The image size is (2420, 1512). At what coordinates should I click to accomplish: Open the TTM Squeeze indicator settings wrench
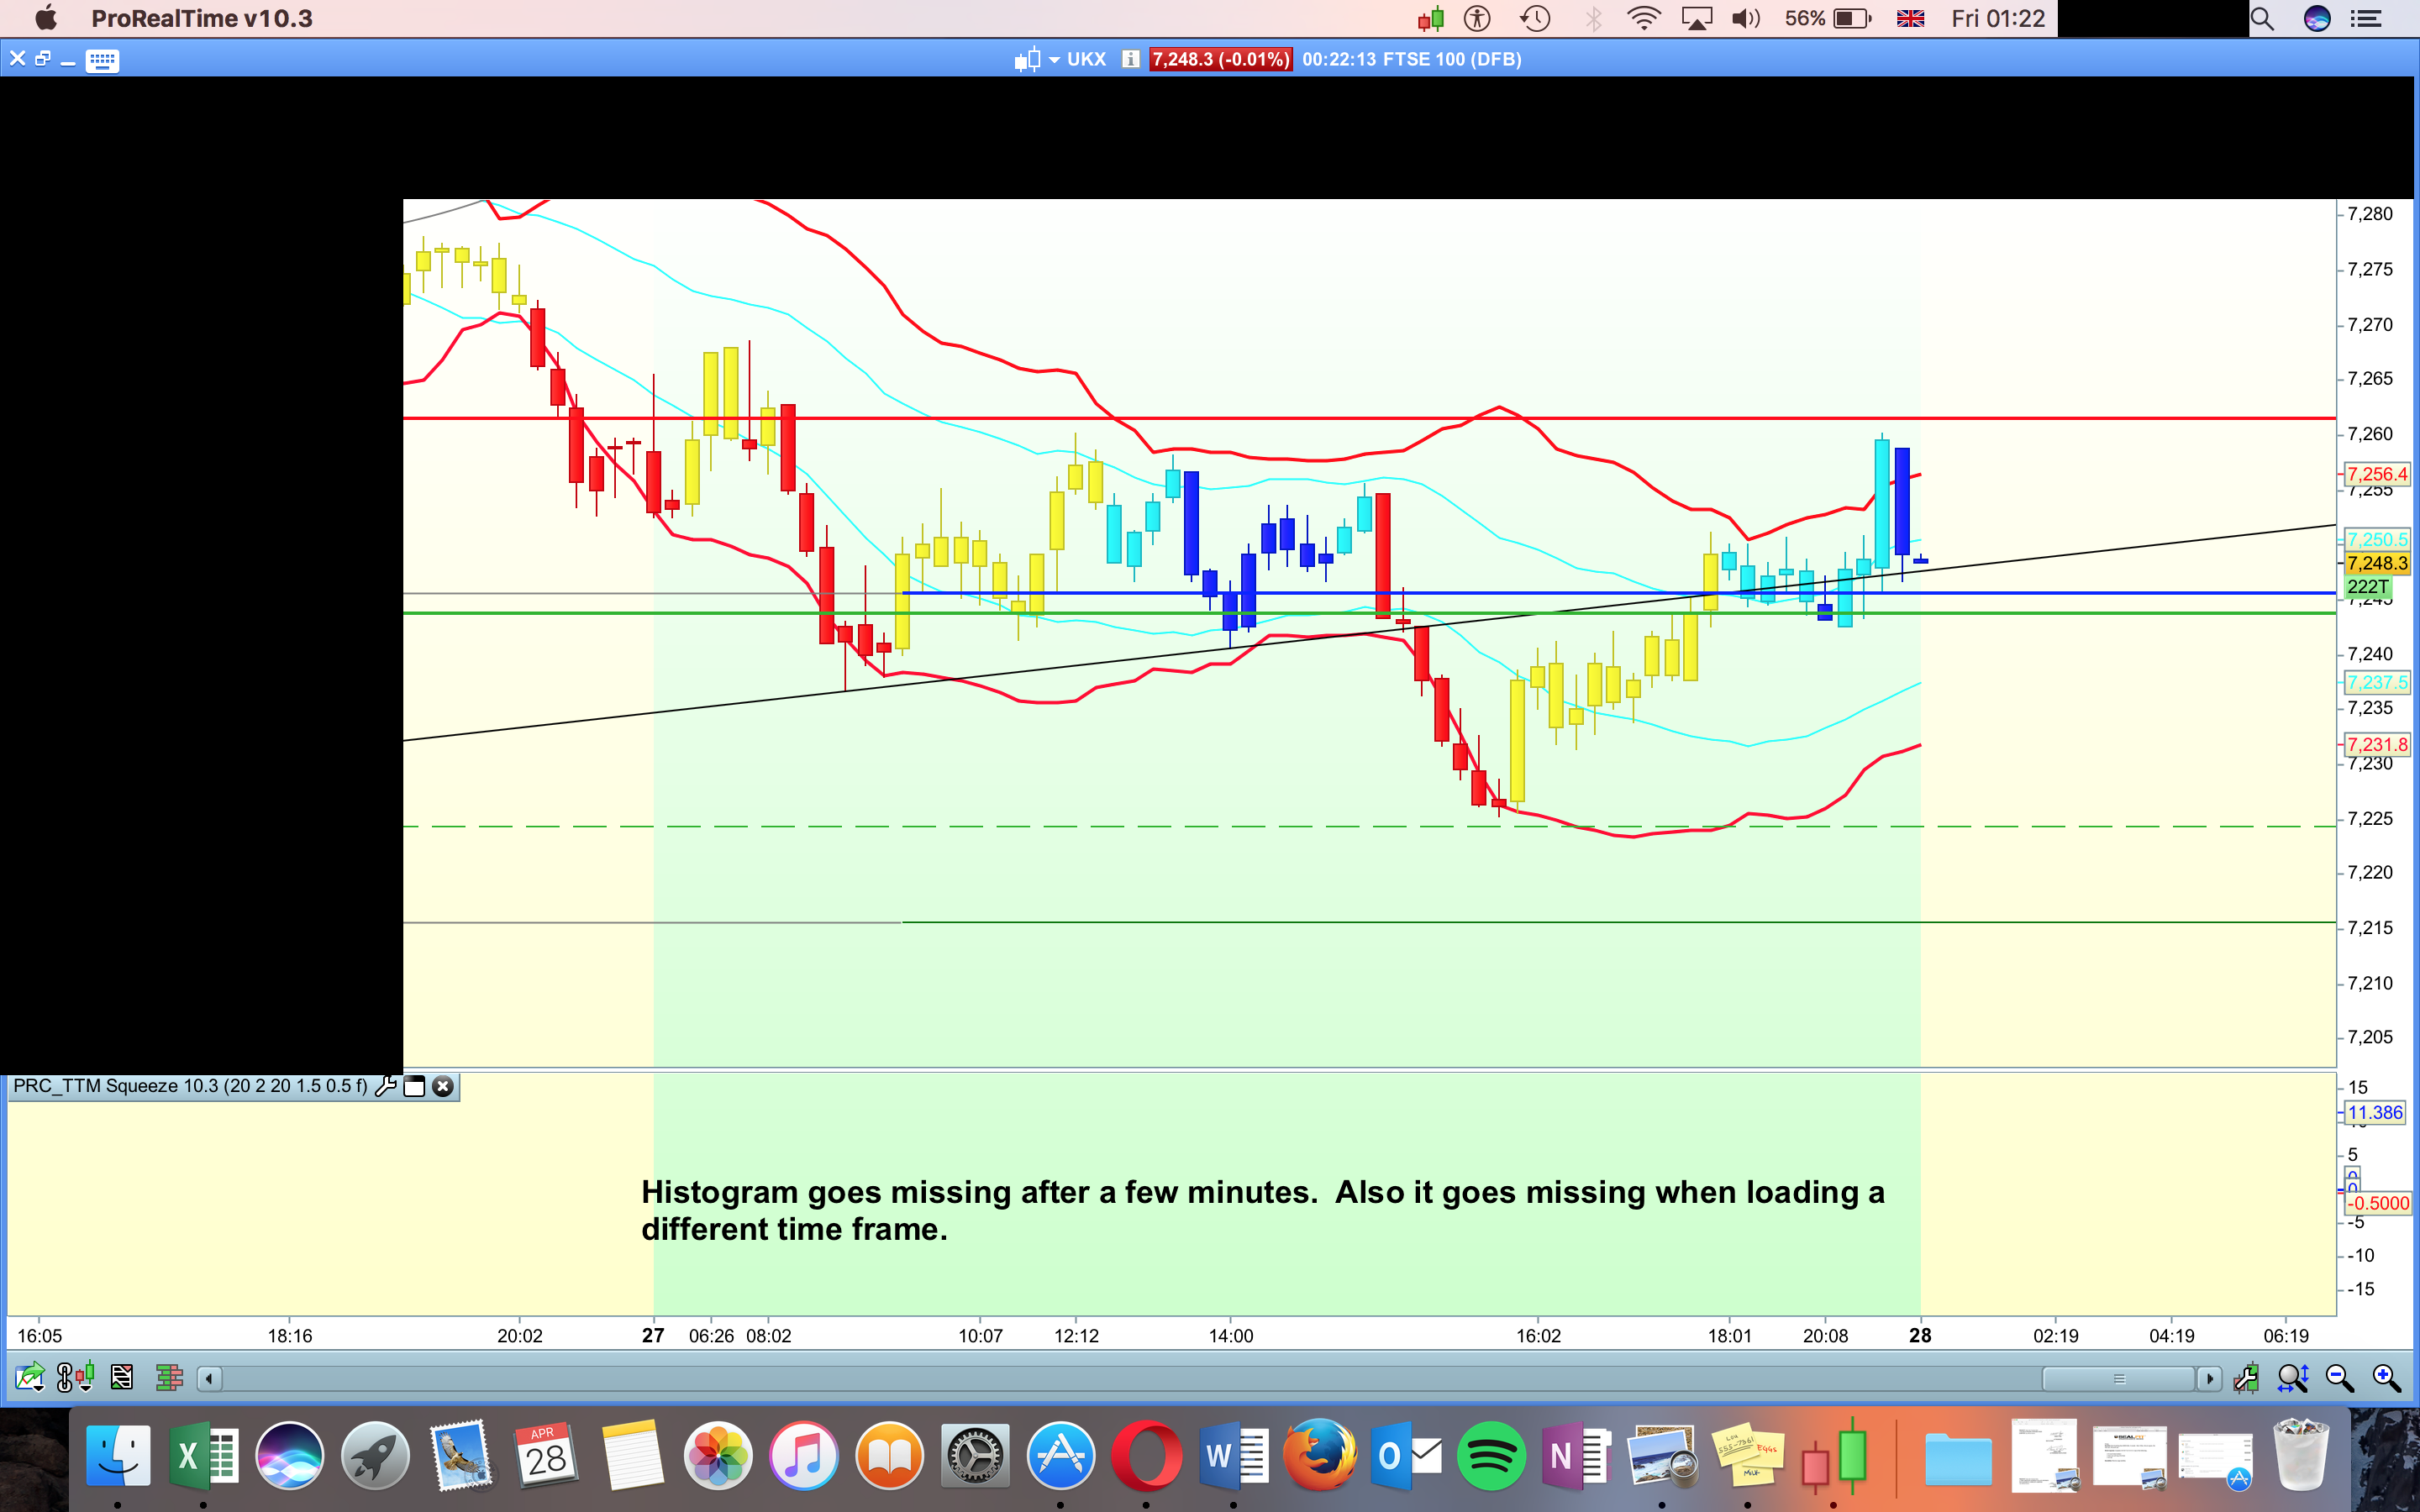385,1086
